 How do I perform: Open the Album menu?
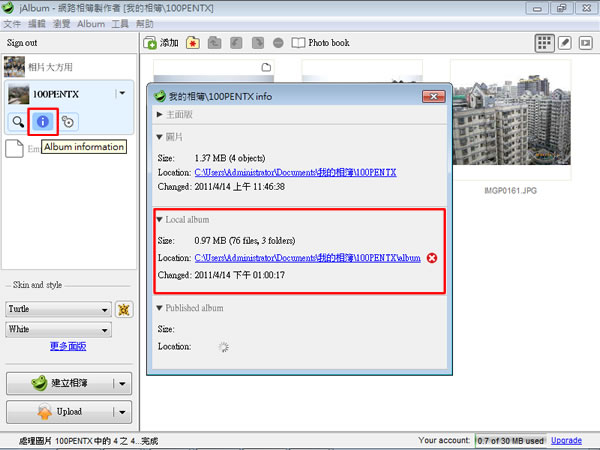tap(91, 24)
